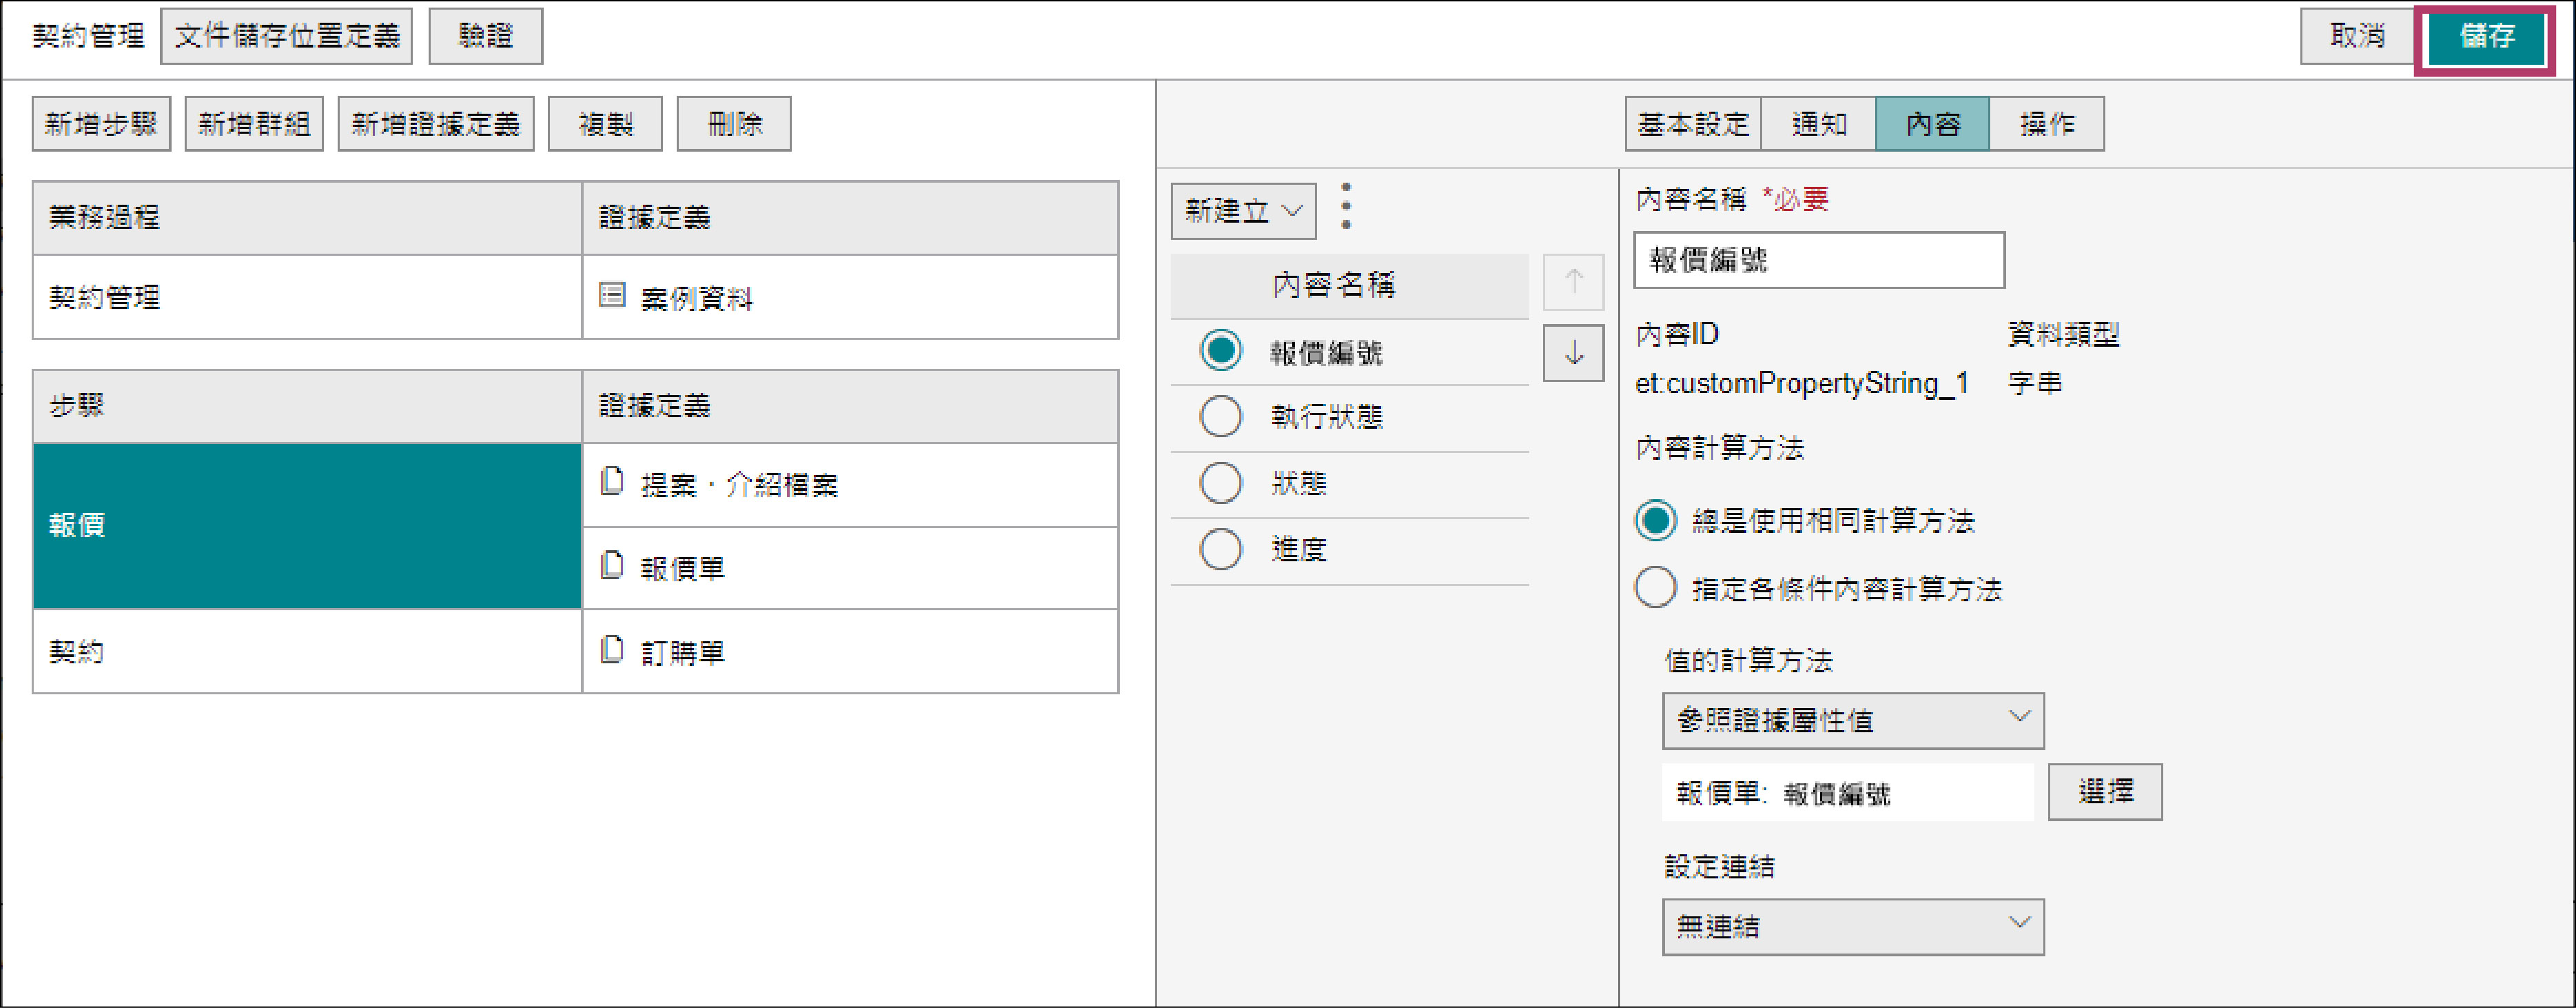Click the move up arrow icon
Viewport: 2576px width, 1008px height.
click(1573, 282)
